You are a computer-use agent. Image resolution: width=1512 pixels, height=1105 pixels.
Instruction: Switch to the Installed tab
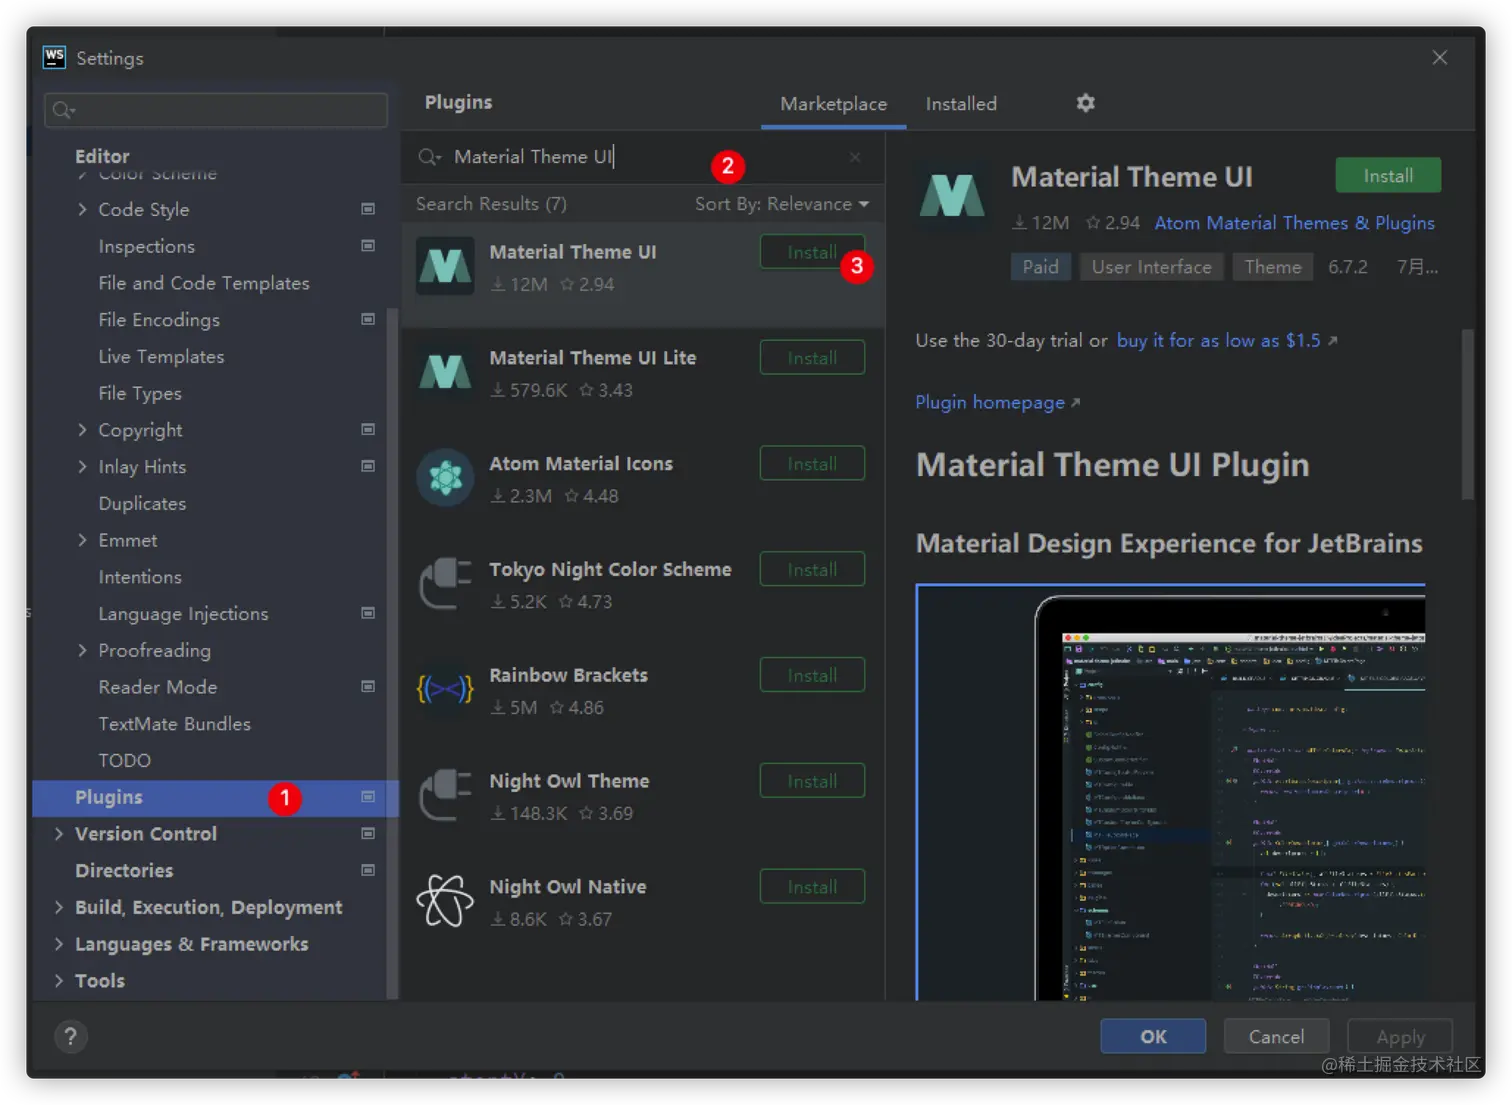pyautogui.click(x=961, y=104)
